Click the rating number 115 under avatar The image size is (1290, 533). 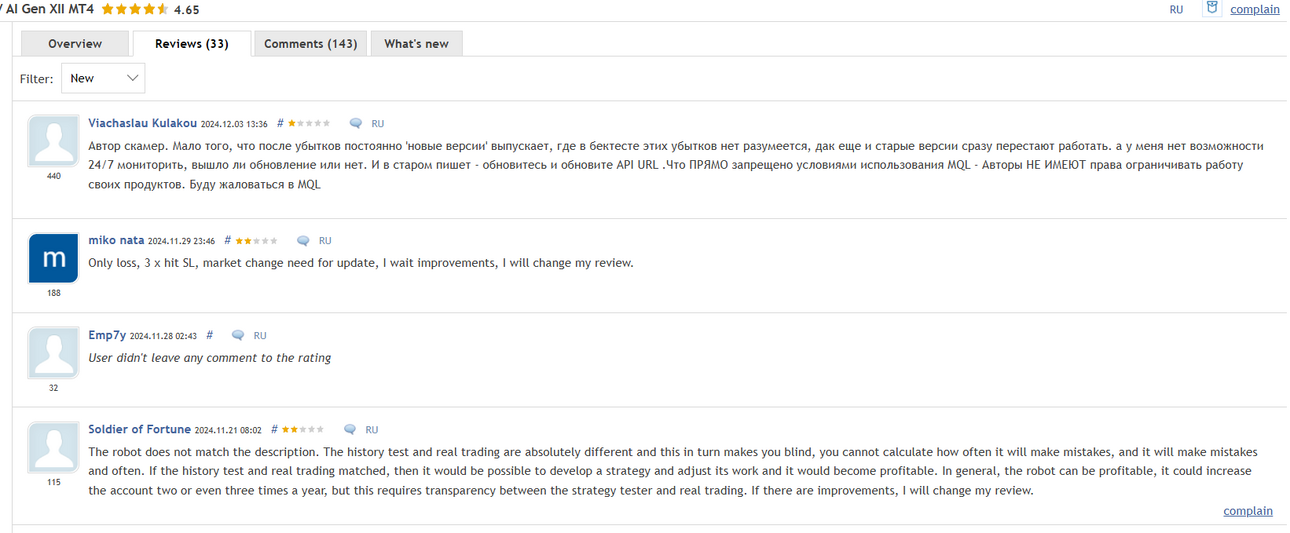[54, 482]
